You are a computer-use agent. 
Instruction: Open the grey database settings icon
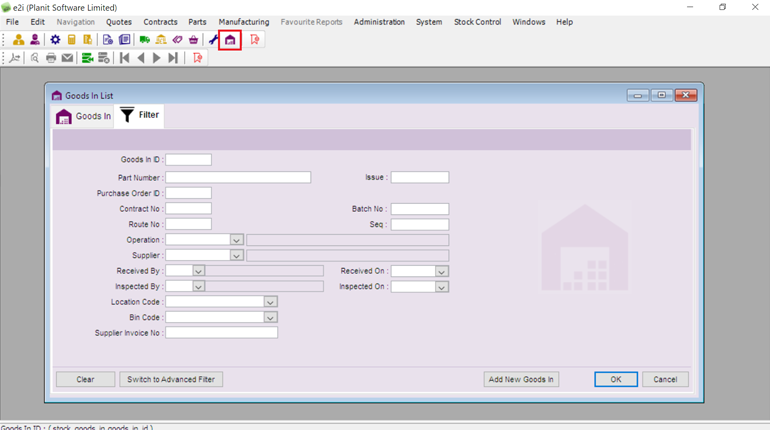pos(104,58)
